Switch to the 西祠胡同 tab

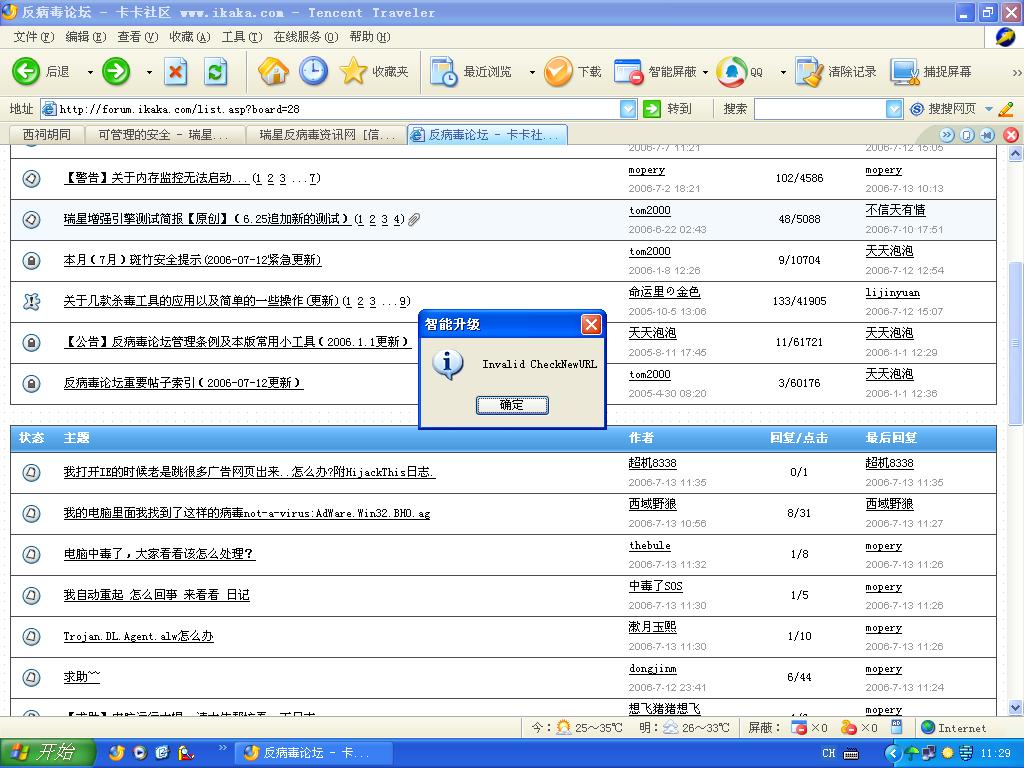point(46,134)
